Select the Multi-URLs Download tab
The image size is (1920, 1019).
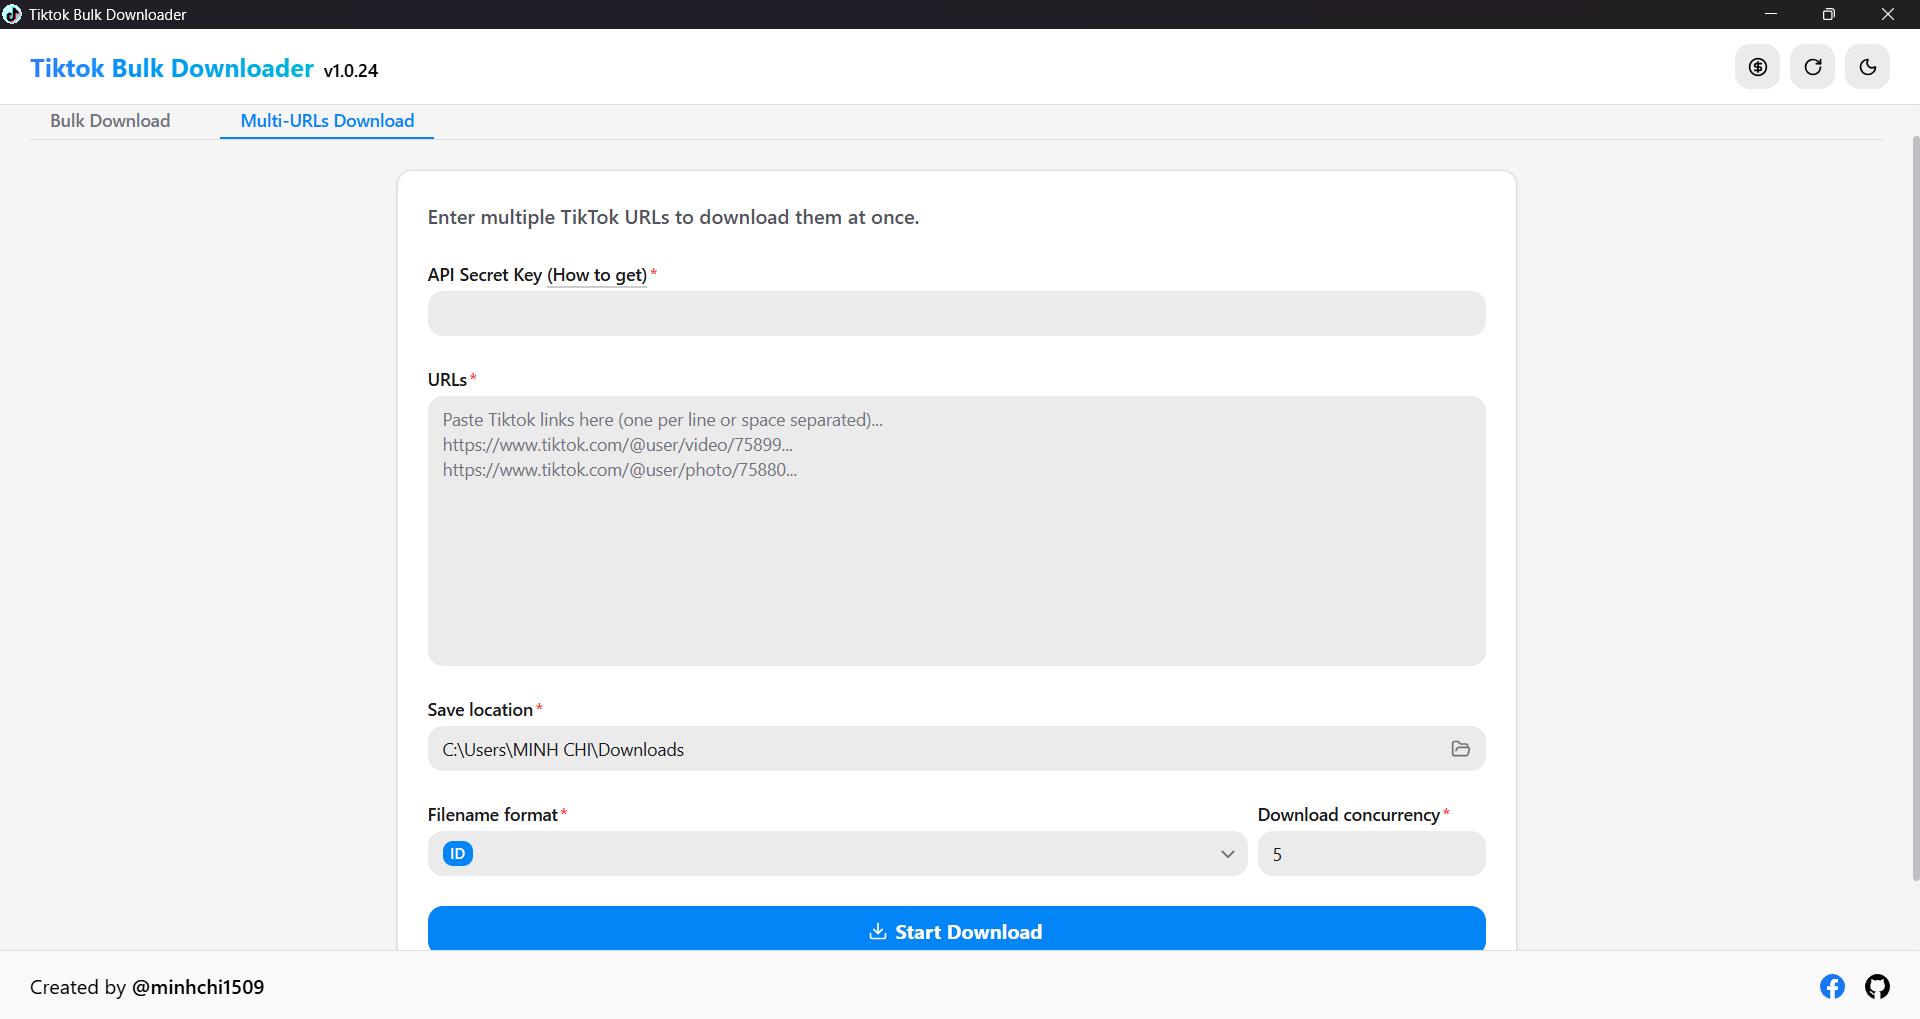point(327,121)
